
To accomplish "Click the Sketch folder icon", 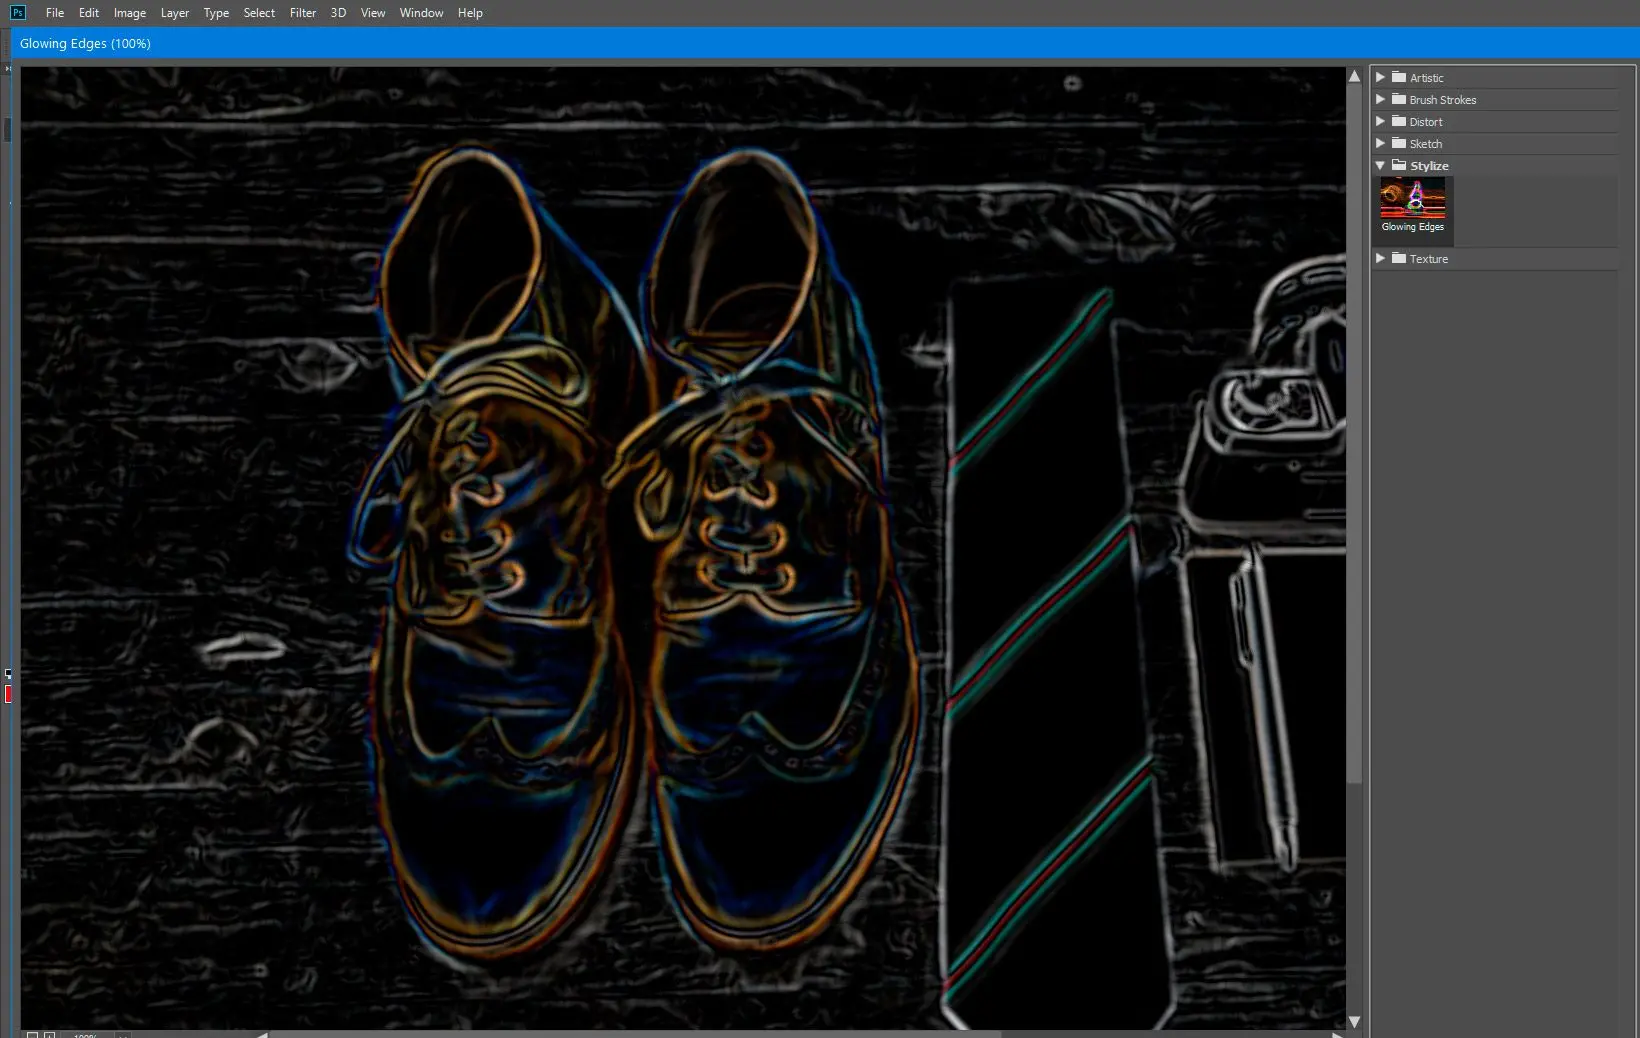I will tap(1399, 143).
